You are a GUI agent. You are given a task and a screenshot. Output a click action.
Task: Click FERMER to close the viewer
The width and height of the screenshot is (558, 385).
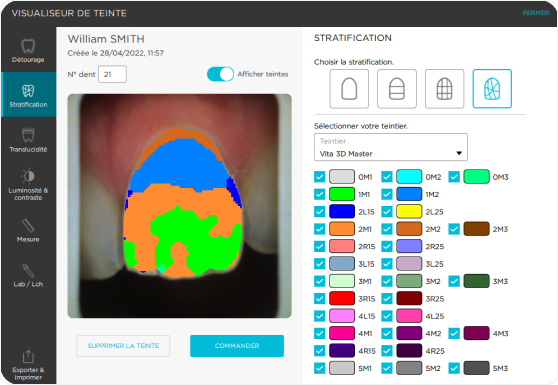[536, 13]
